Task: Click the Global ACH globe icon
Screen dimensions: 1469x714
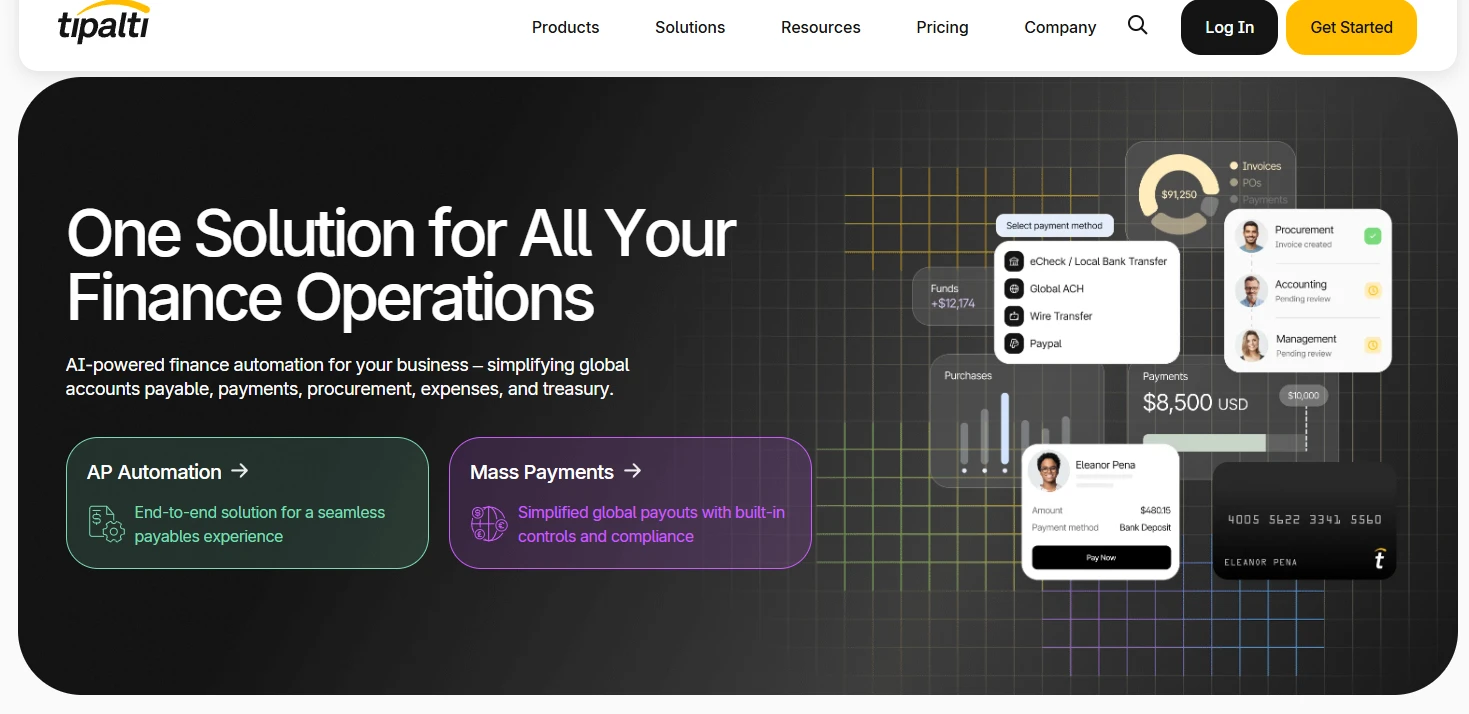Action: click(x=1014, y=289)
